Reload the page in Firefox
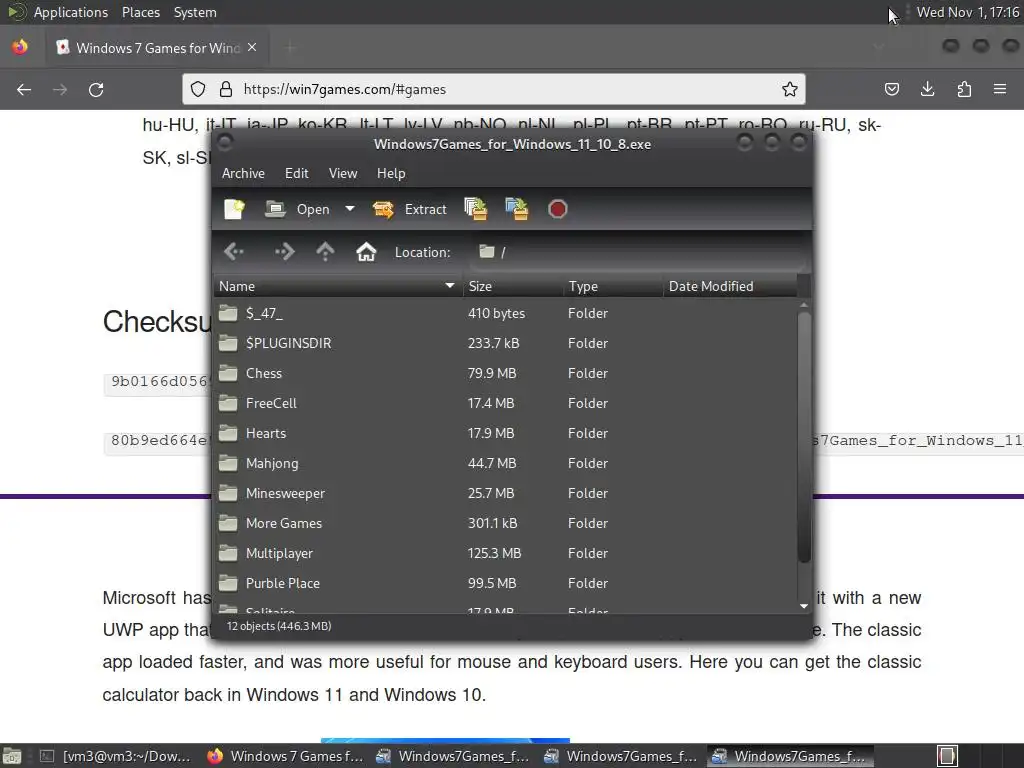This screenshot has height=768, width=1024. (96, 89)
